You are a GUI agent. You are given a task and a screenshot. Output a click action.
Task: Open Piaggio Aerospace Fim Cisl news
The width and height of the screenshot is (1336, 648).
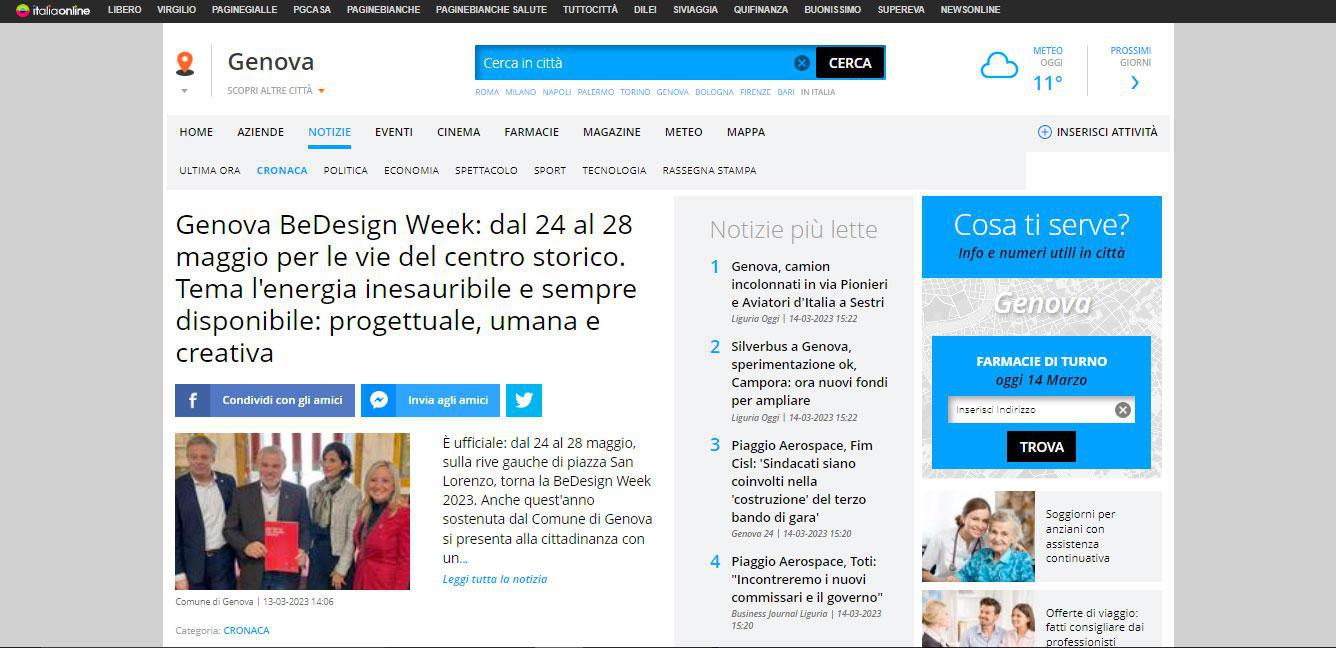pyautogui.click(x=802, y=481)
